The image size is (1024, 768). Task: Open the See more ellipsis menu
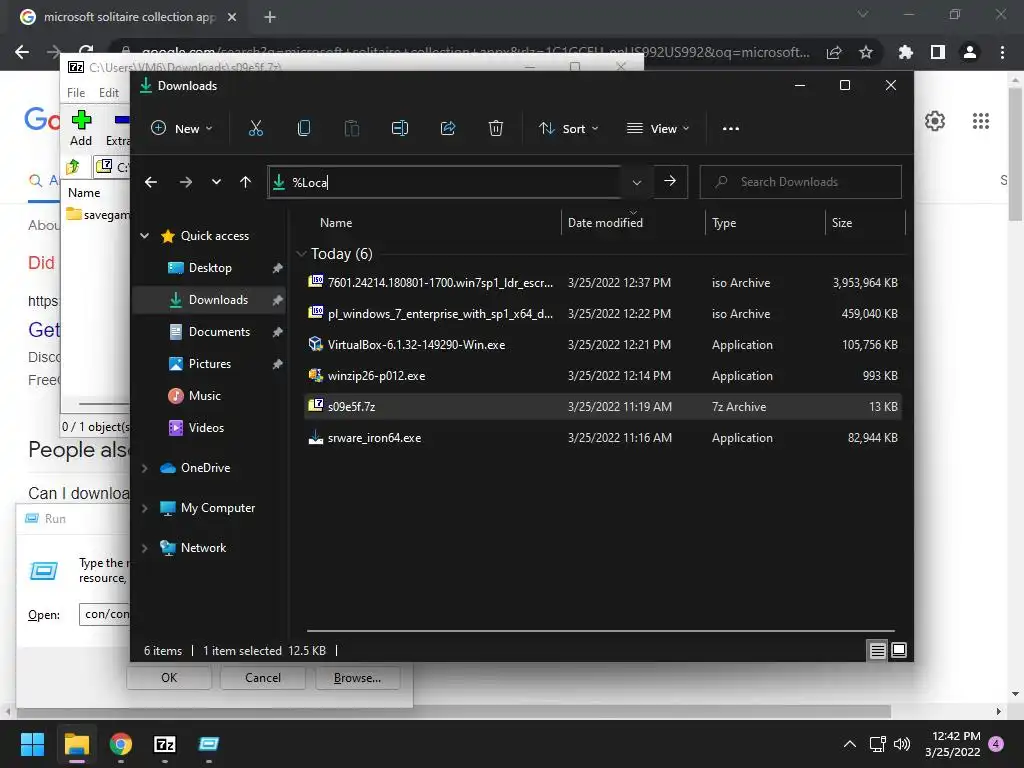(x=731, y=129)
